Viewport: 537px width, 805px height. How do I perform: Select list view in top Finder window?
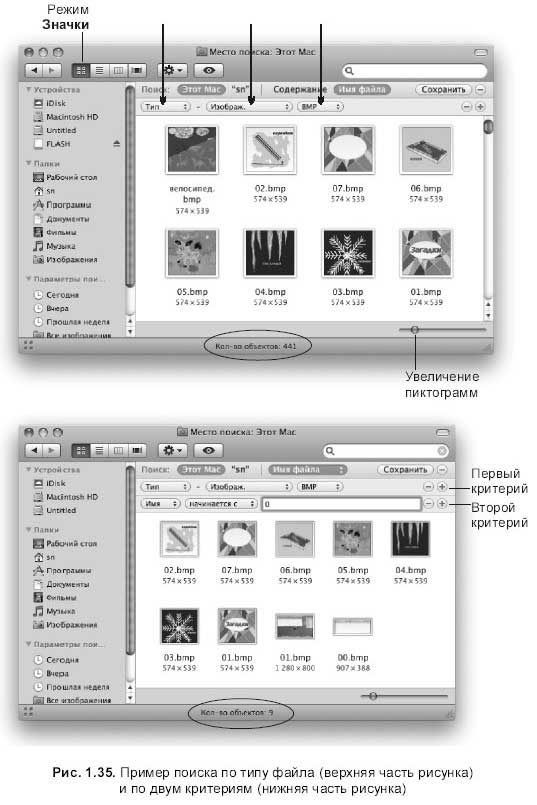[x=100, y=70]
